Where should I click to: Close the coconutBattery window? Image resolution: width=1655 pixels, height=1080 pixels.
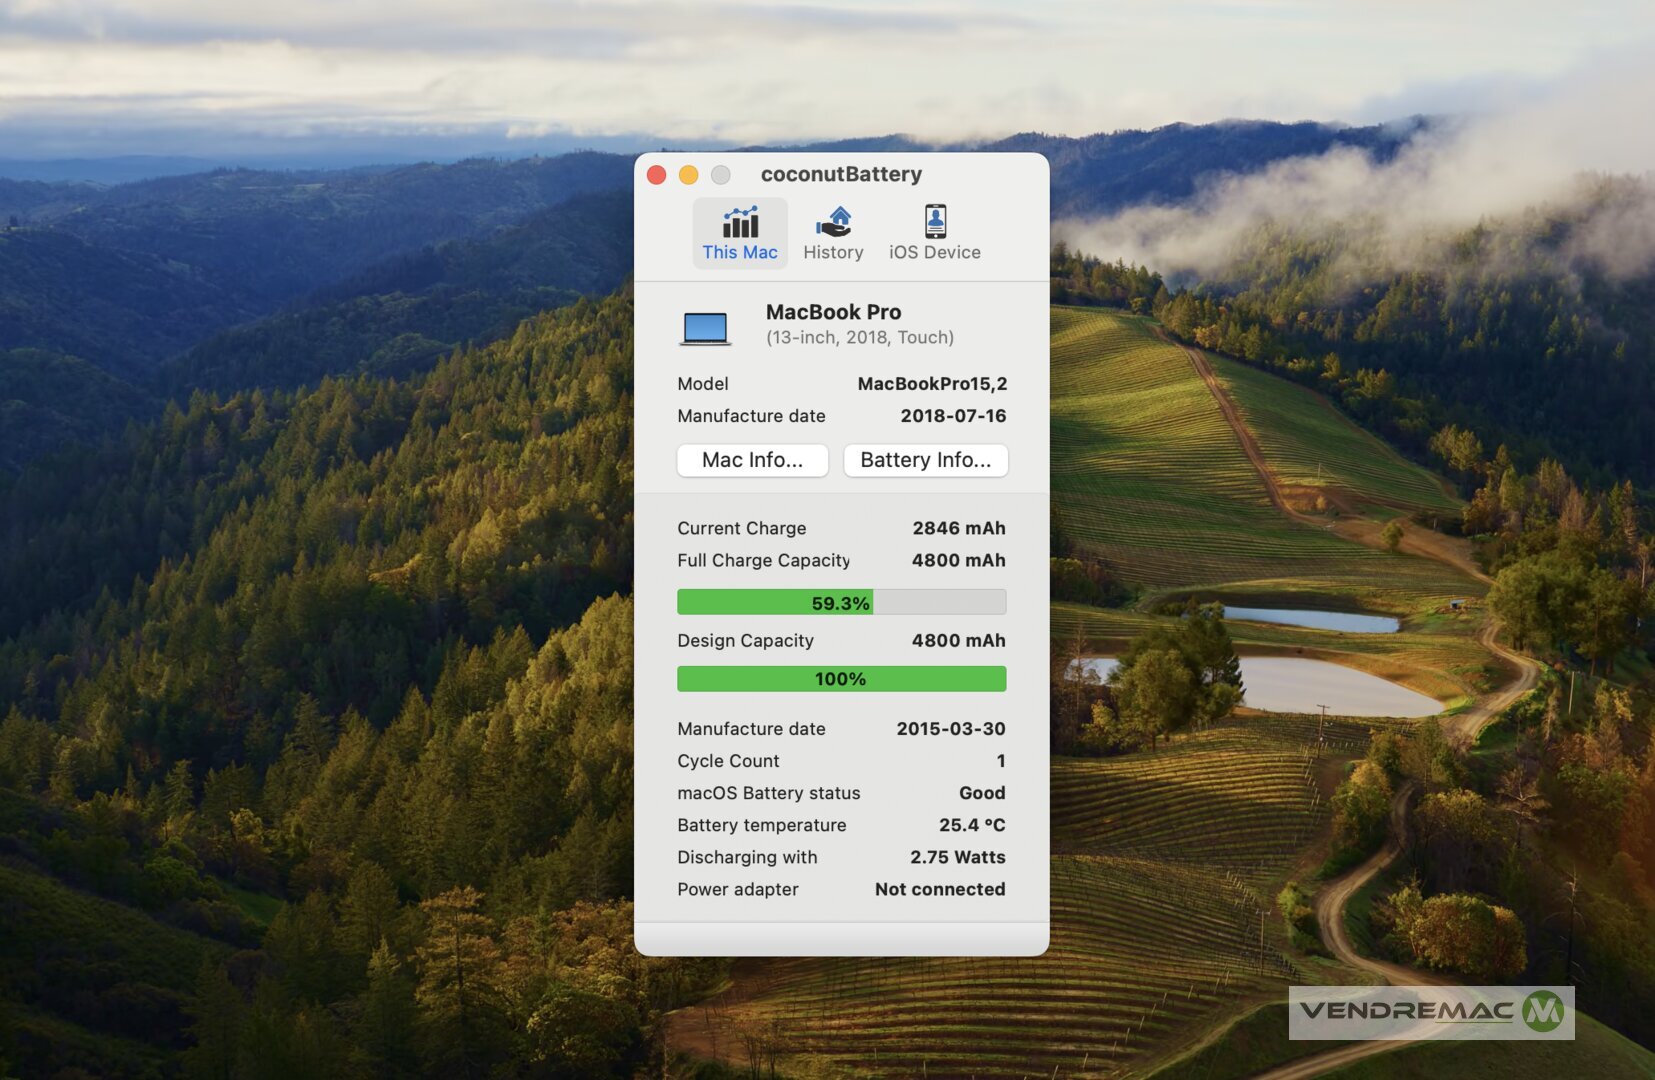click(657, 175)
